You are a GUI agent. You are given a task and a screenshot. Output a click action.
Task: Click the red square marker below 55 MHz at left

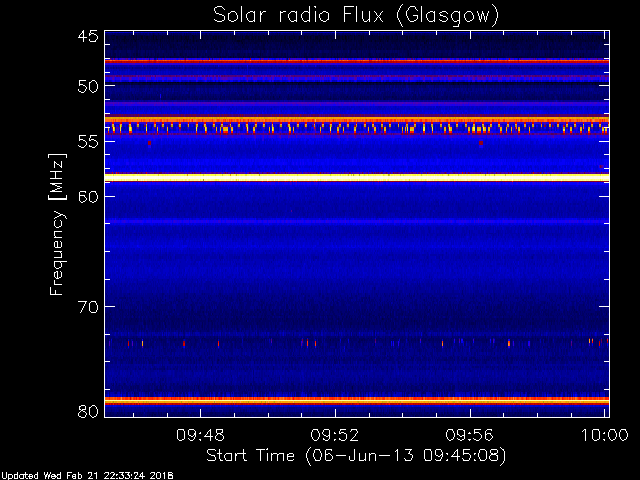(149, 143)
